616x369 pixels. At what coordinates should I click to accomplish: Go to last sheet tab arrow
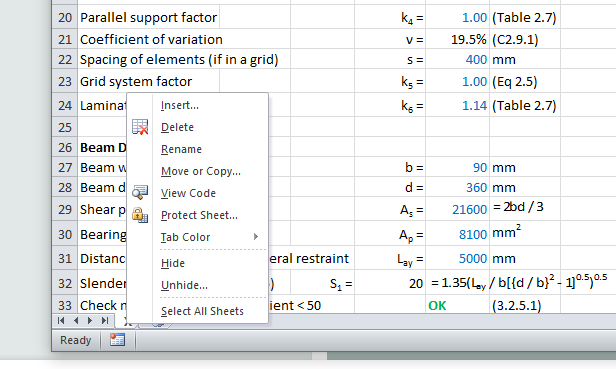click(x=105, y=320)
